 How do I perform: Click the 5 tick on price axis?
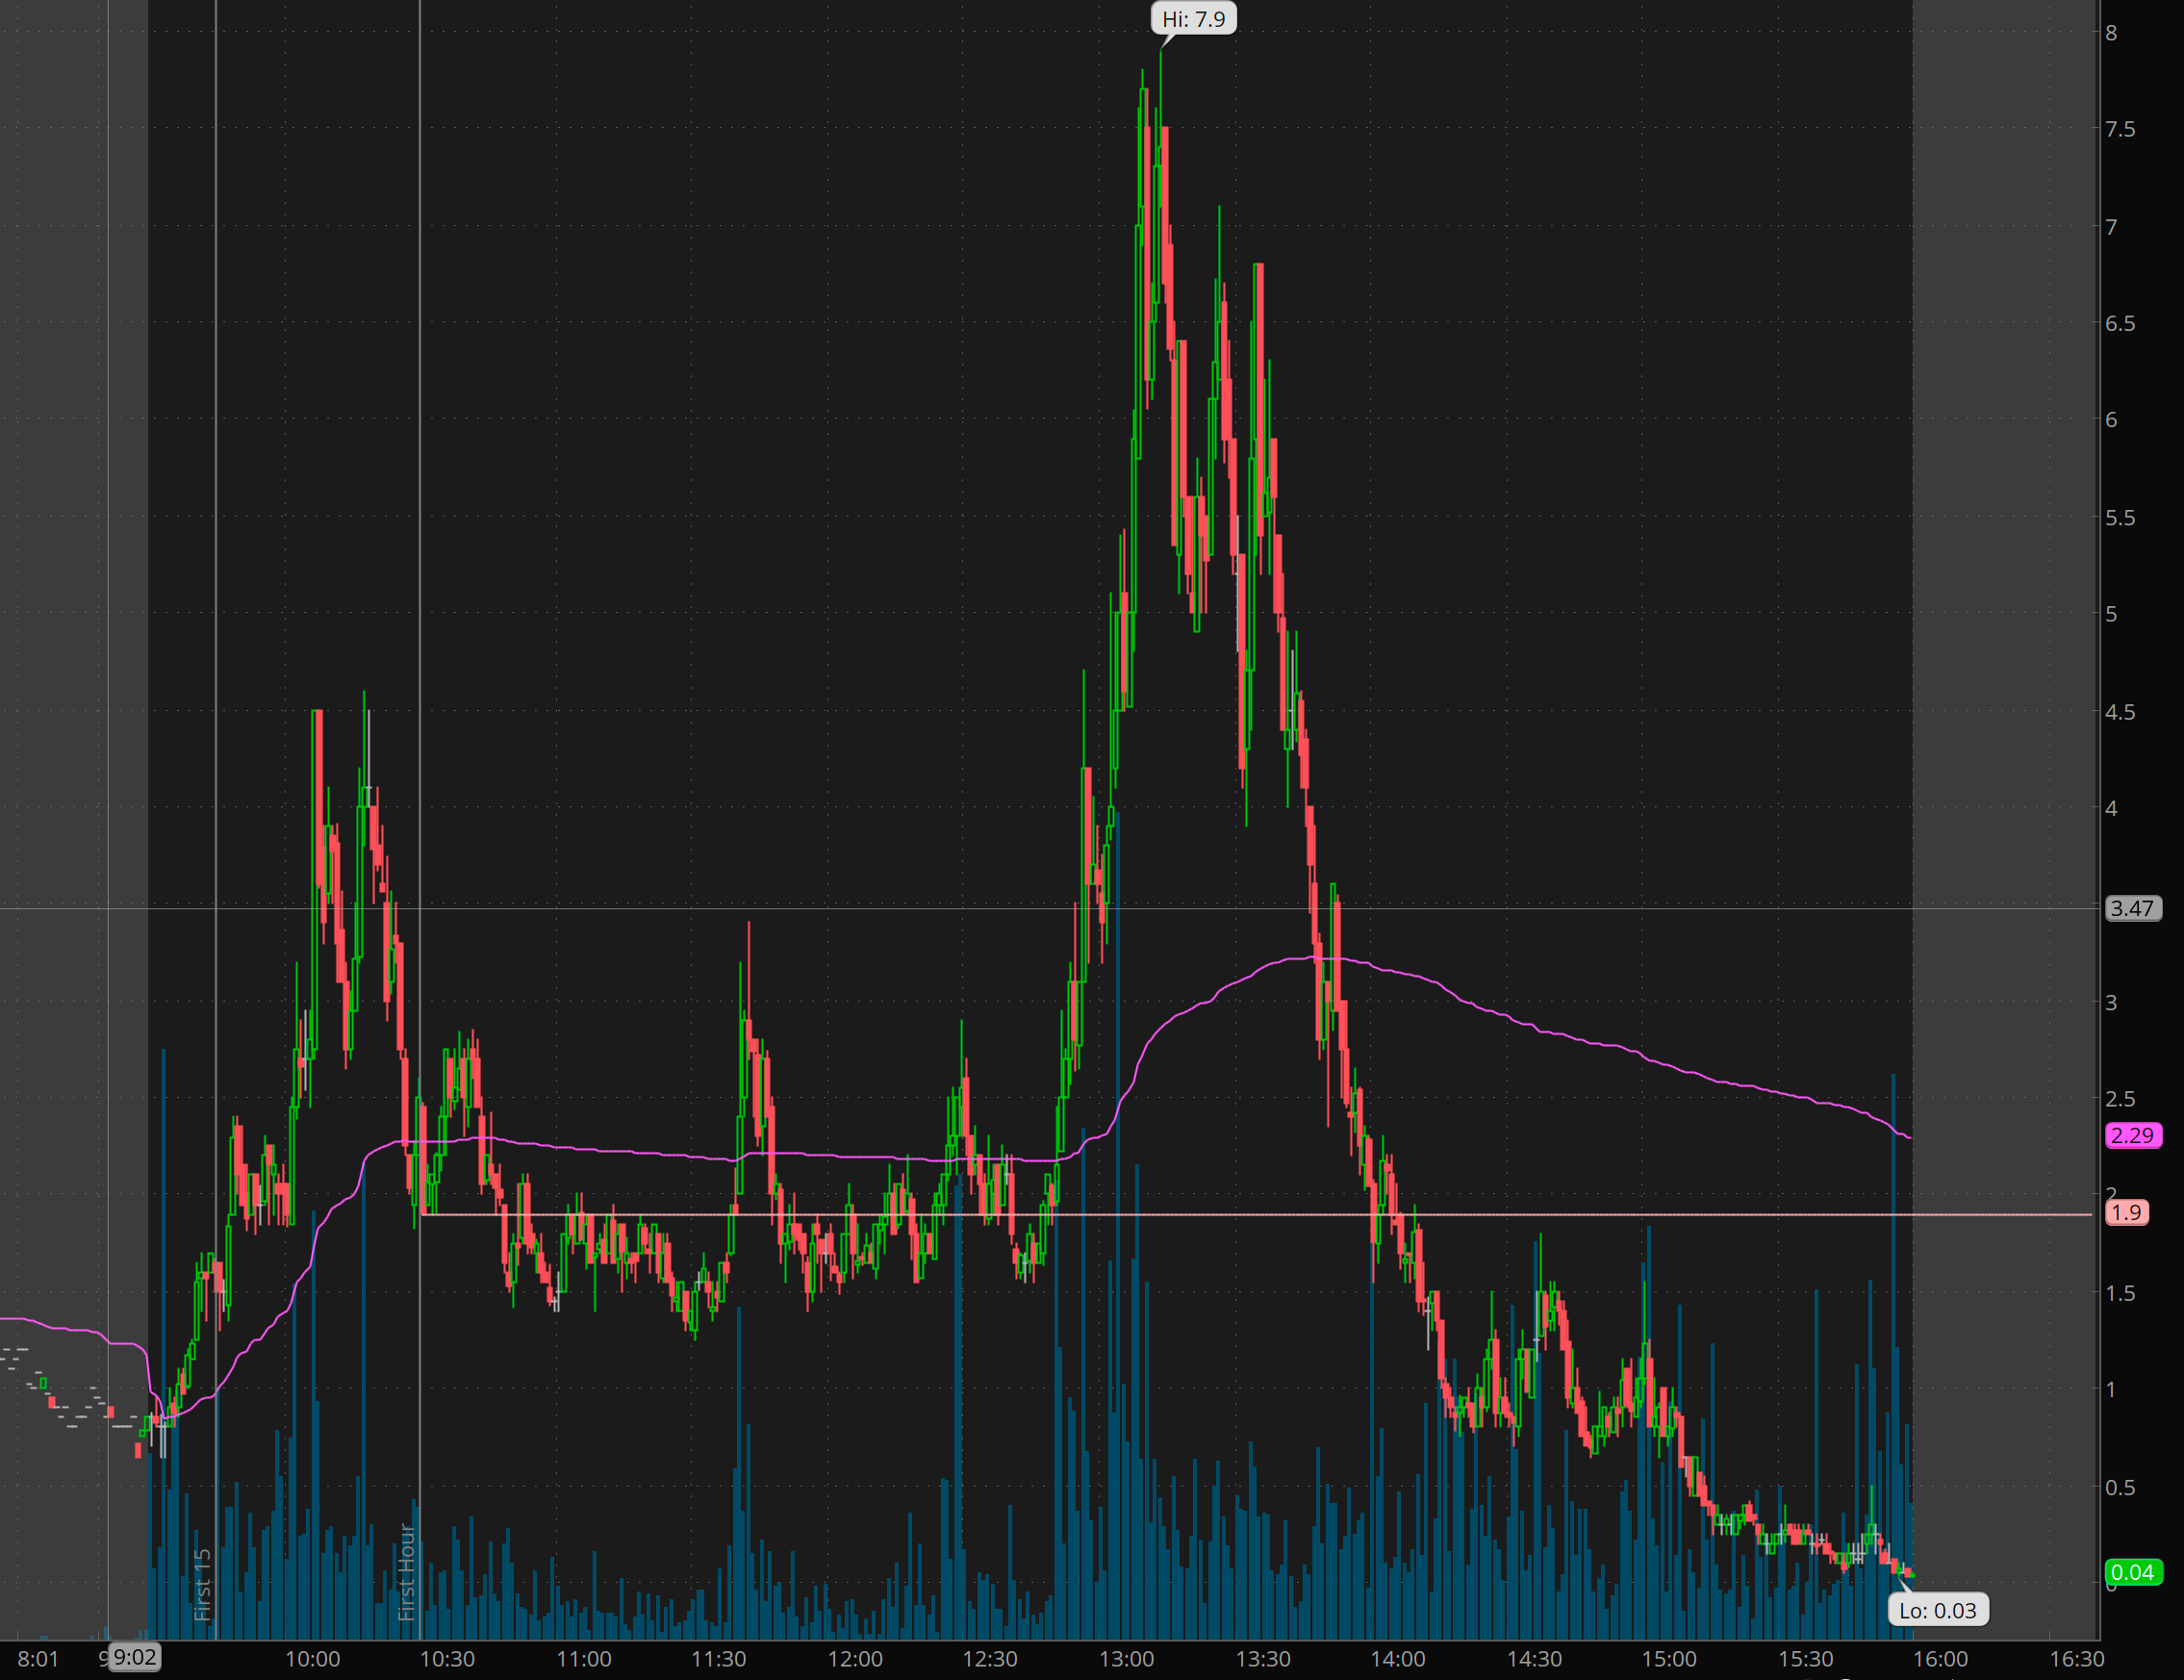point(2111,614)
